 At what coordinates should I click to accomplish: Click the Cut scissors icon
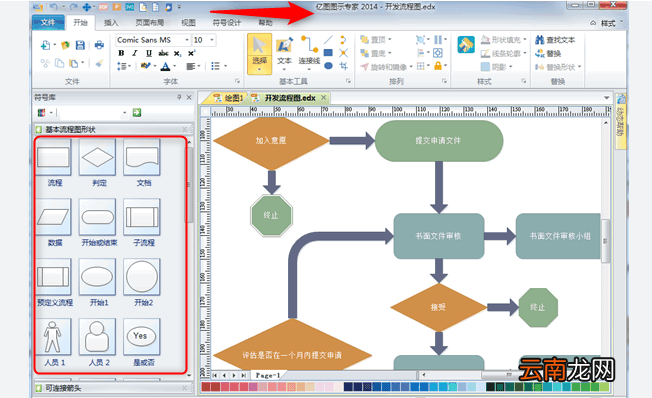[x=45, y=63]
